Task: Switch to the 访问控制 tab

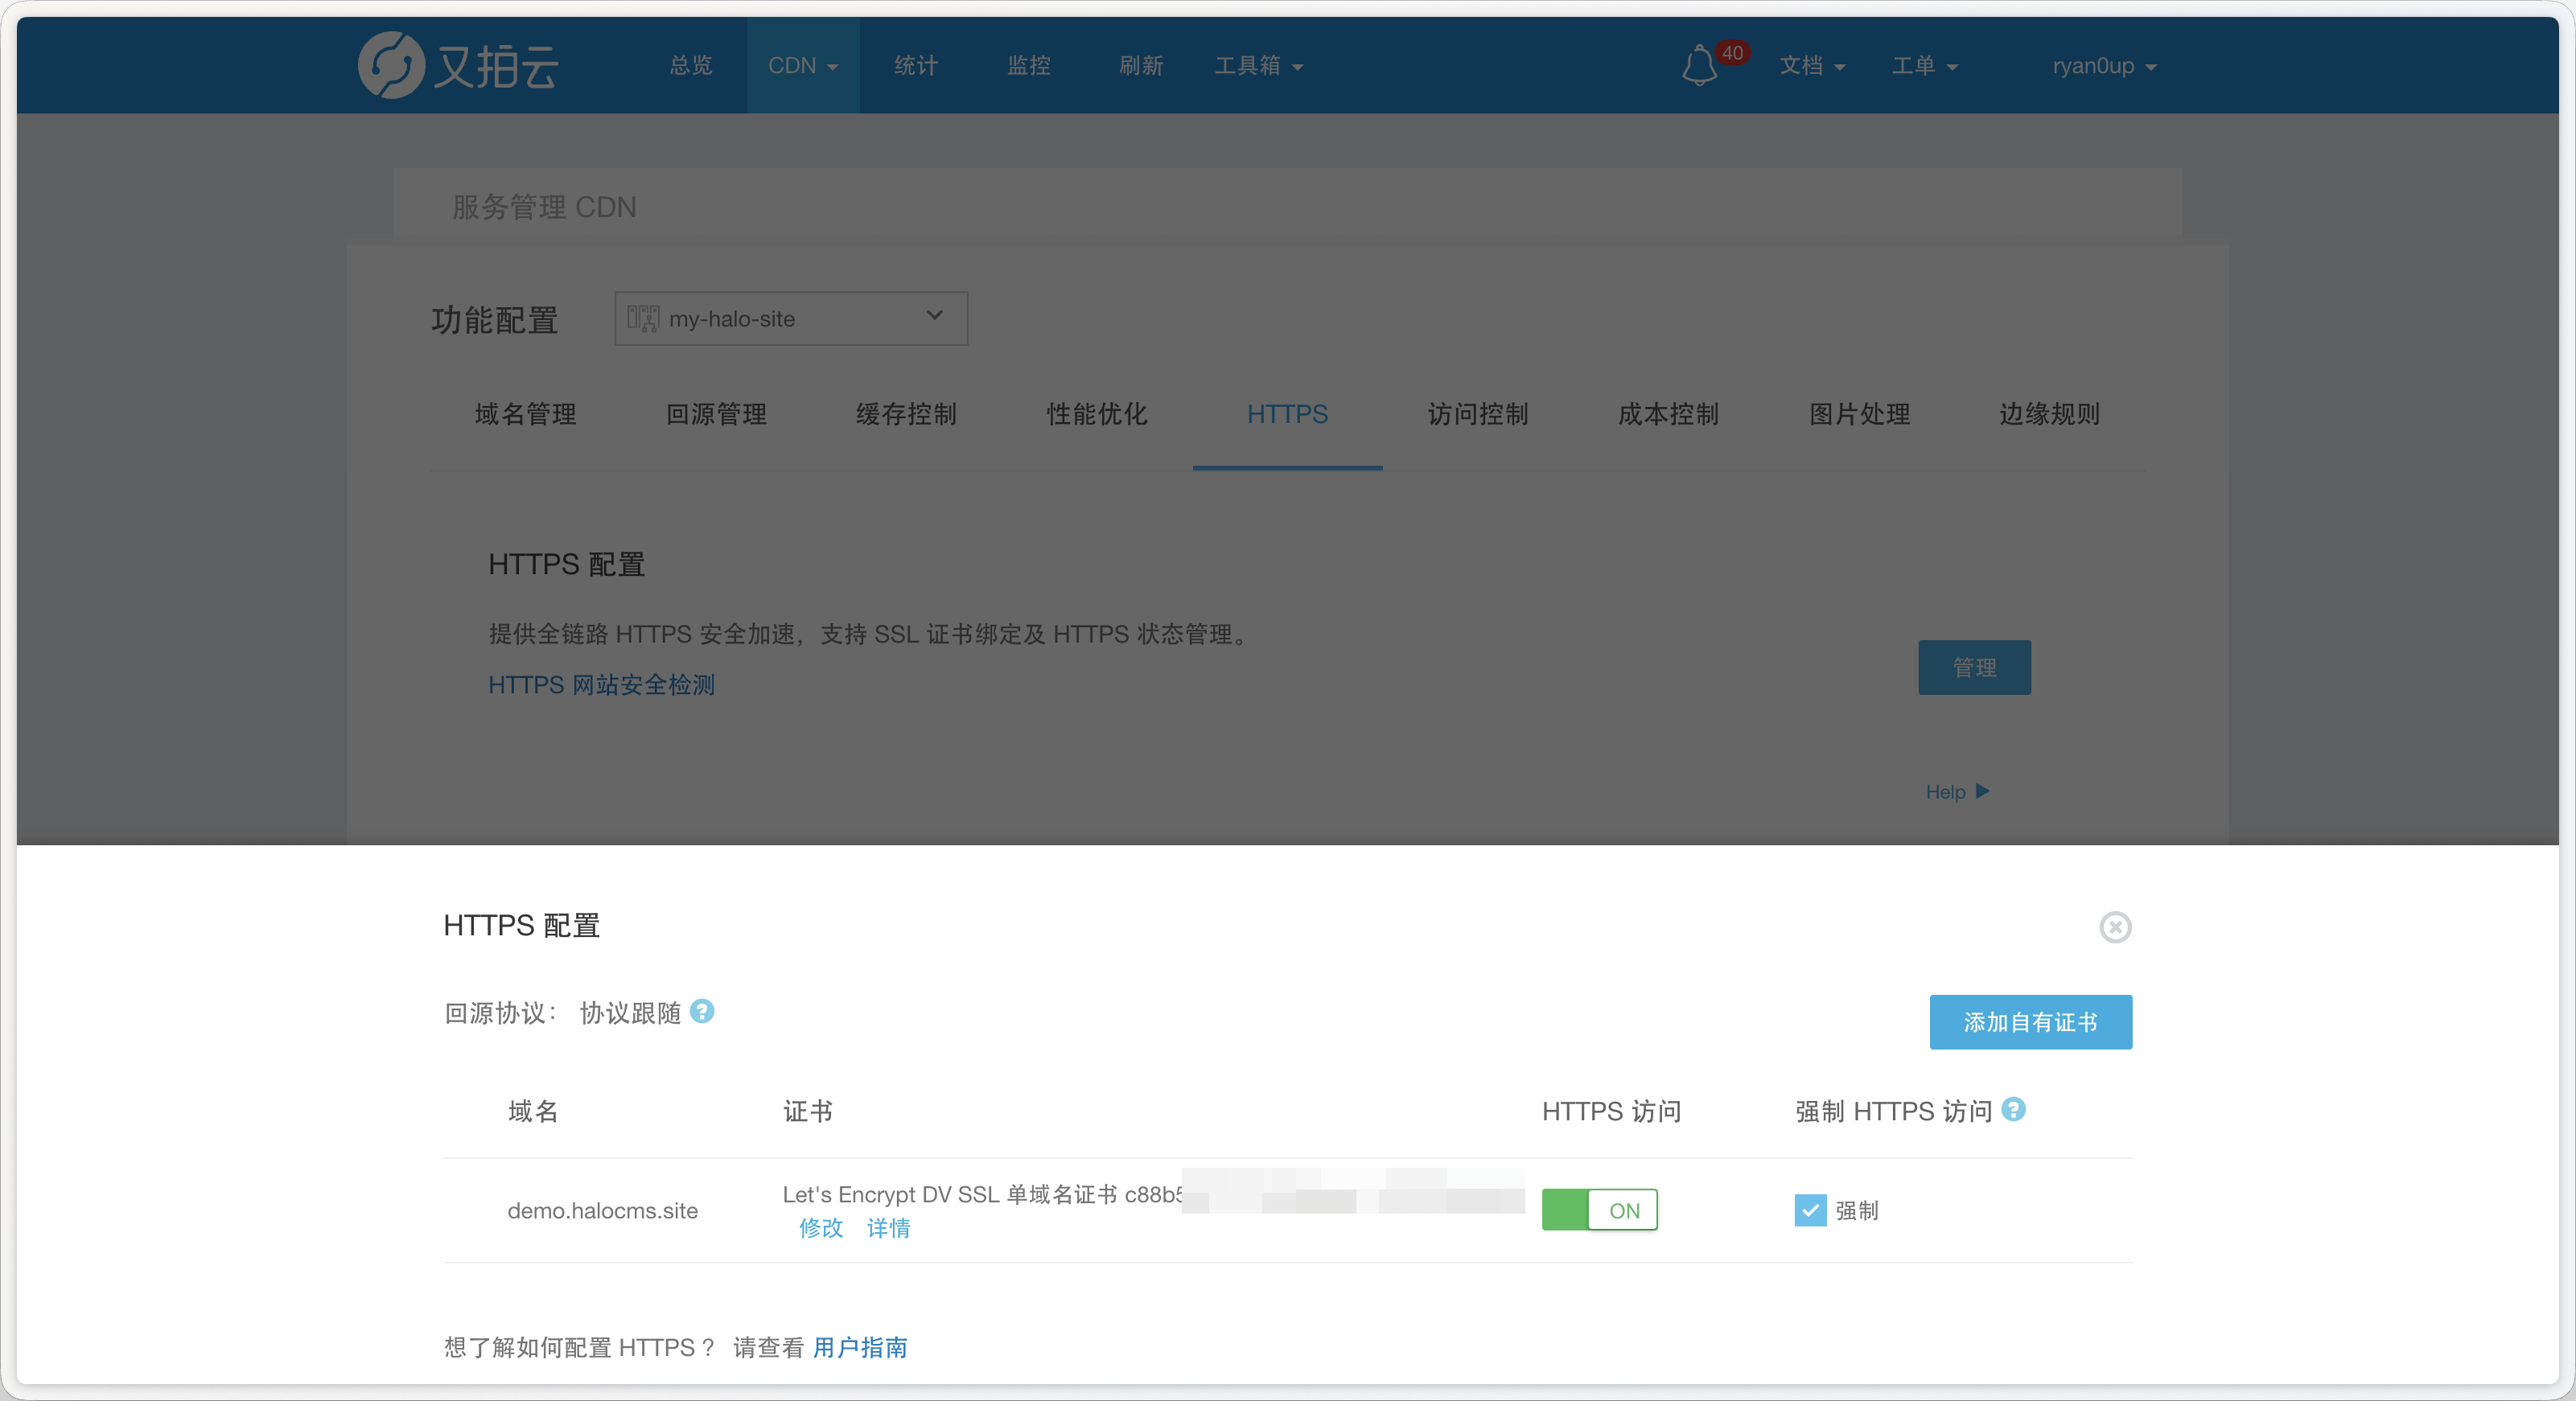Action: pyautogui.click(x=1477, y=414)
